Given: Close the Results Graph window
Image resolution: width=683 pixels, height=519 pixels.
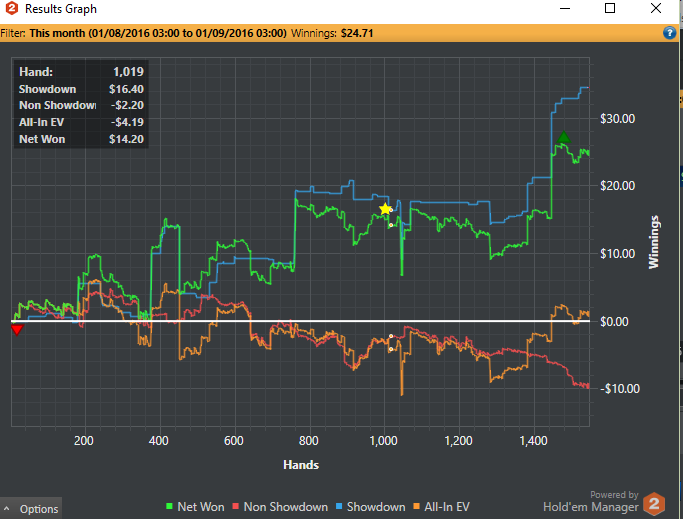Looking at the screenshot, I should [656, 8].
